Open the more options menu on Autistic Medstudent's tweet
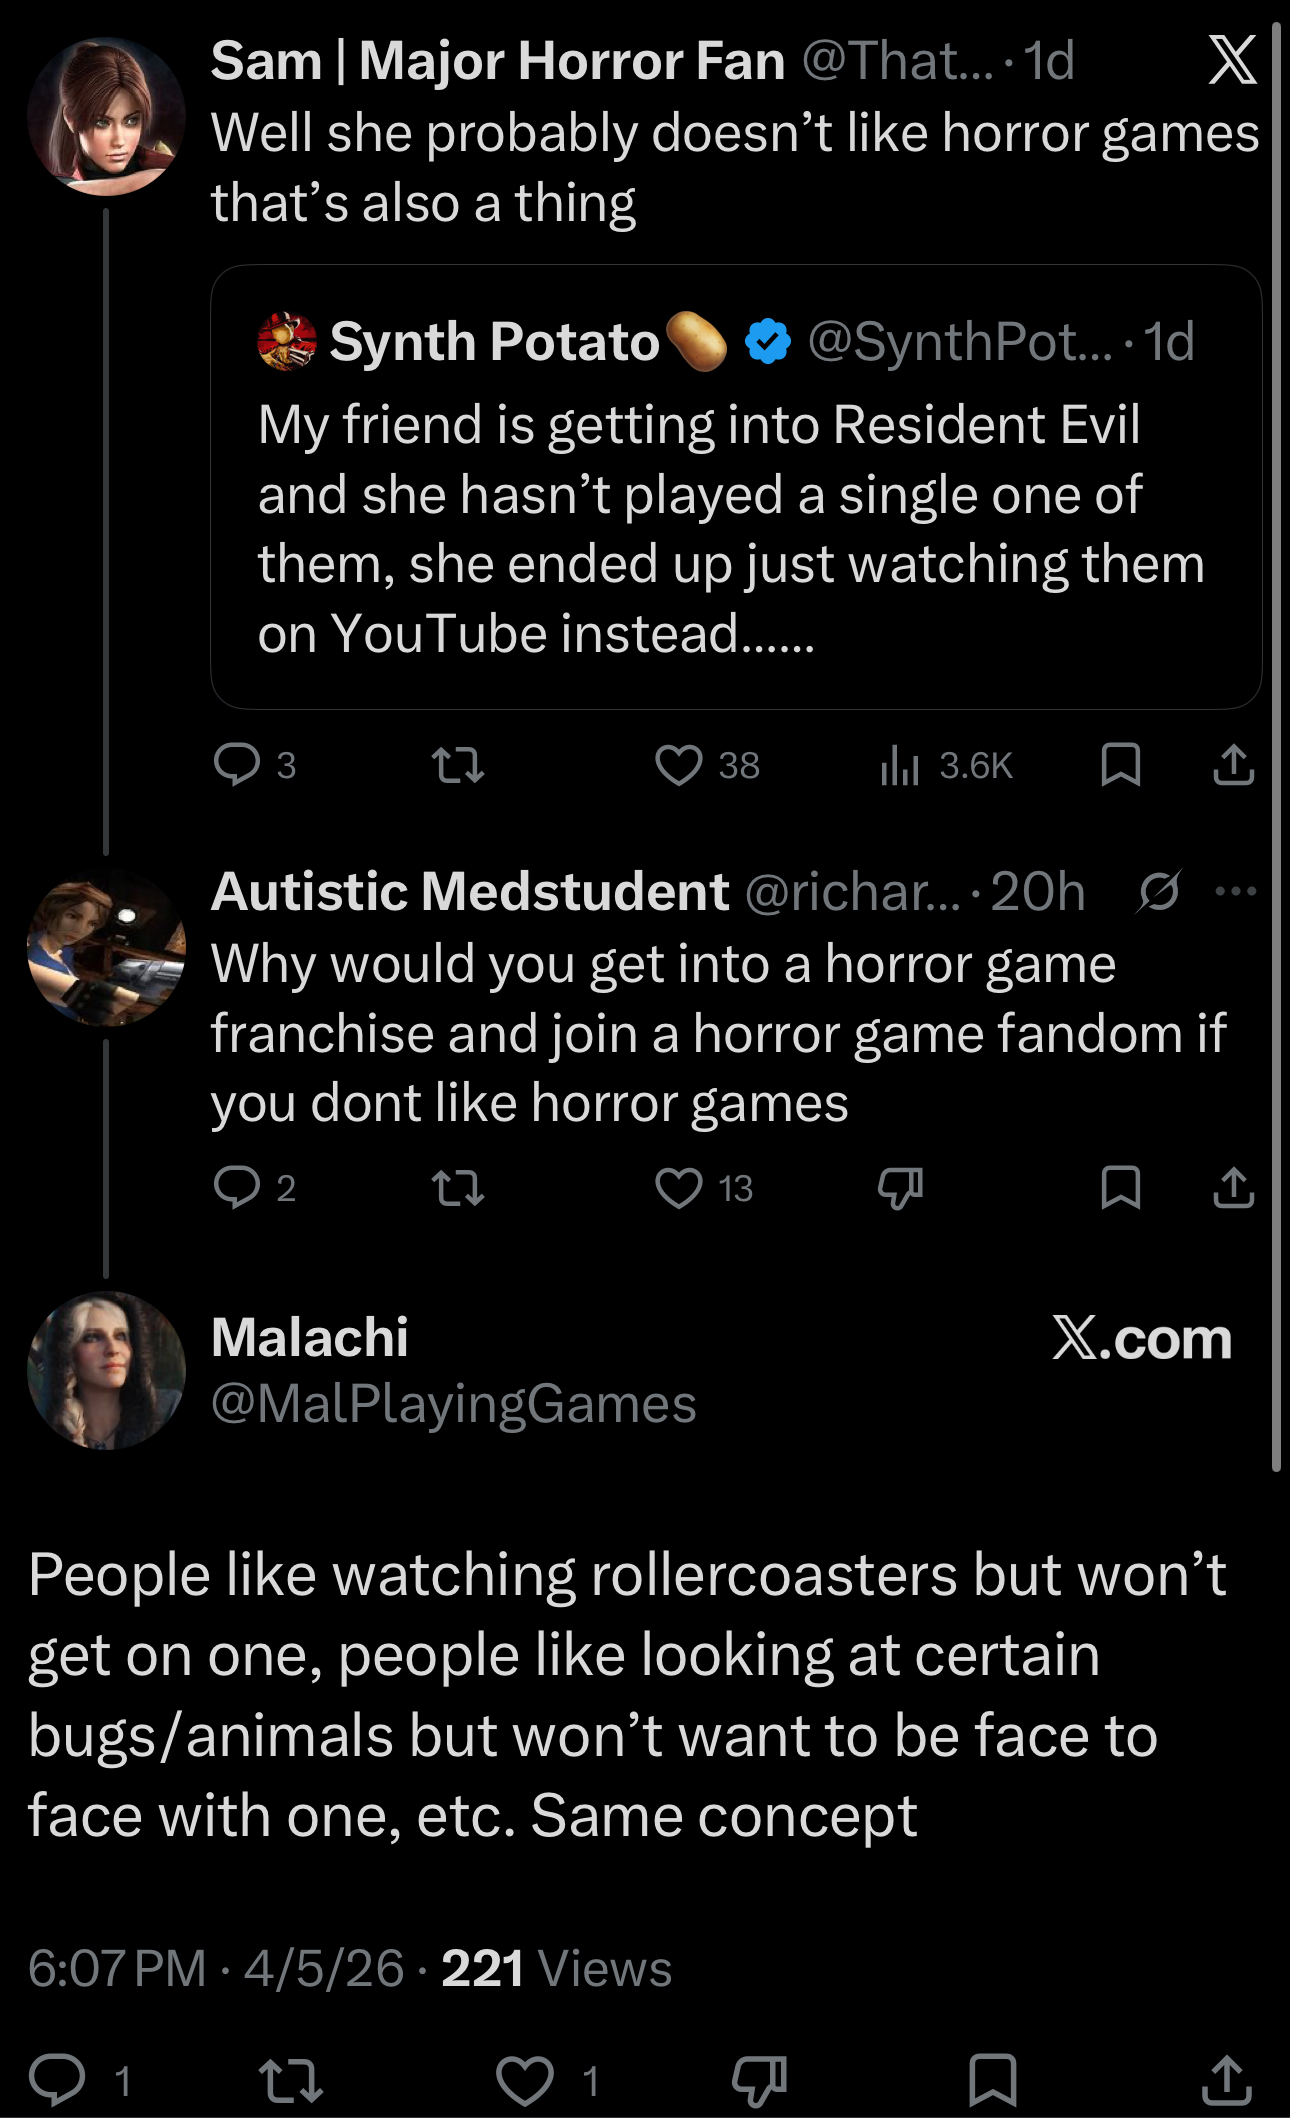The height and width of the screenshot is (2118, 1290). pos(1235,890)
